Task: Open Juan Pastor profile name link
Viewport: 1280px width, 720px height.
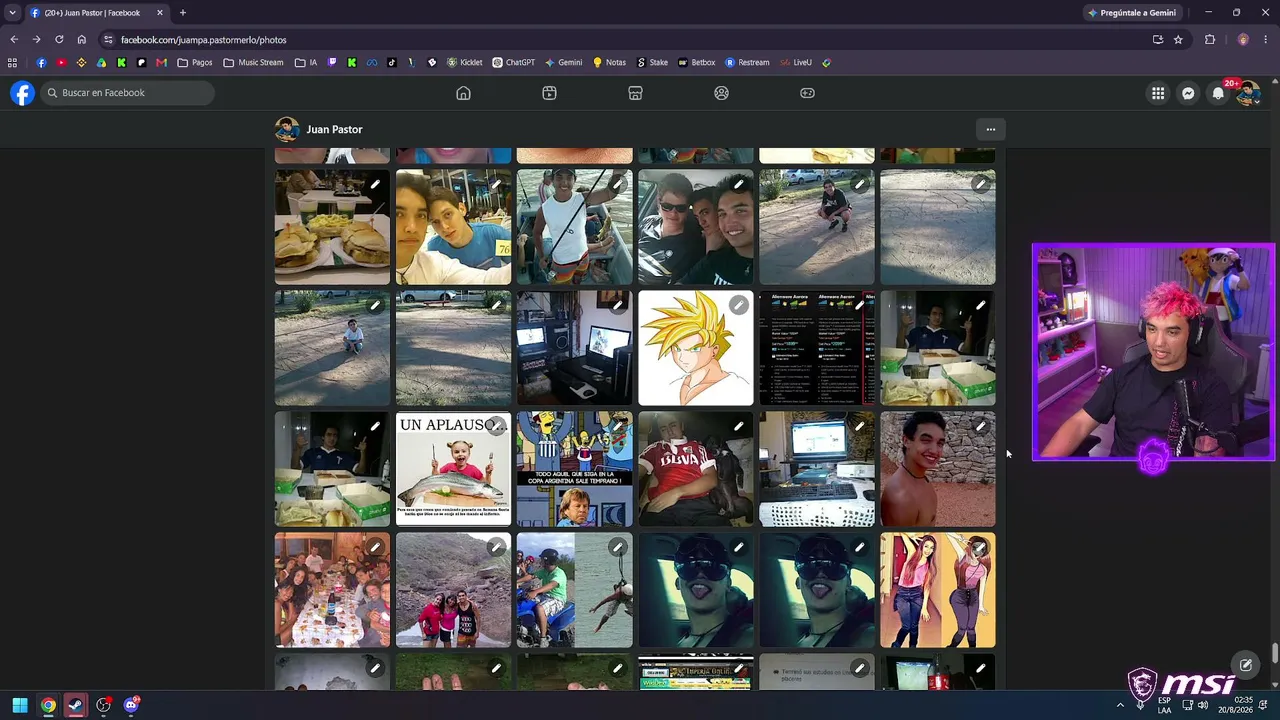Action: point(334,130)
